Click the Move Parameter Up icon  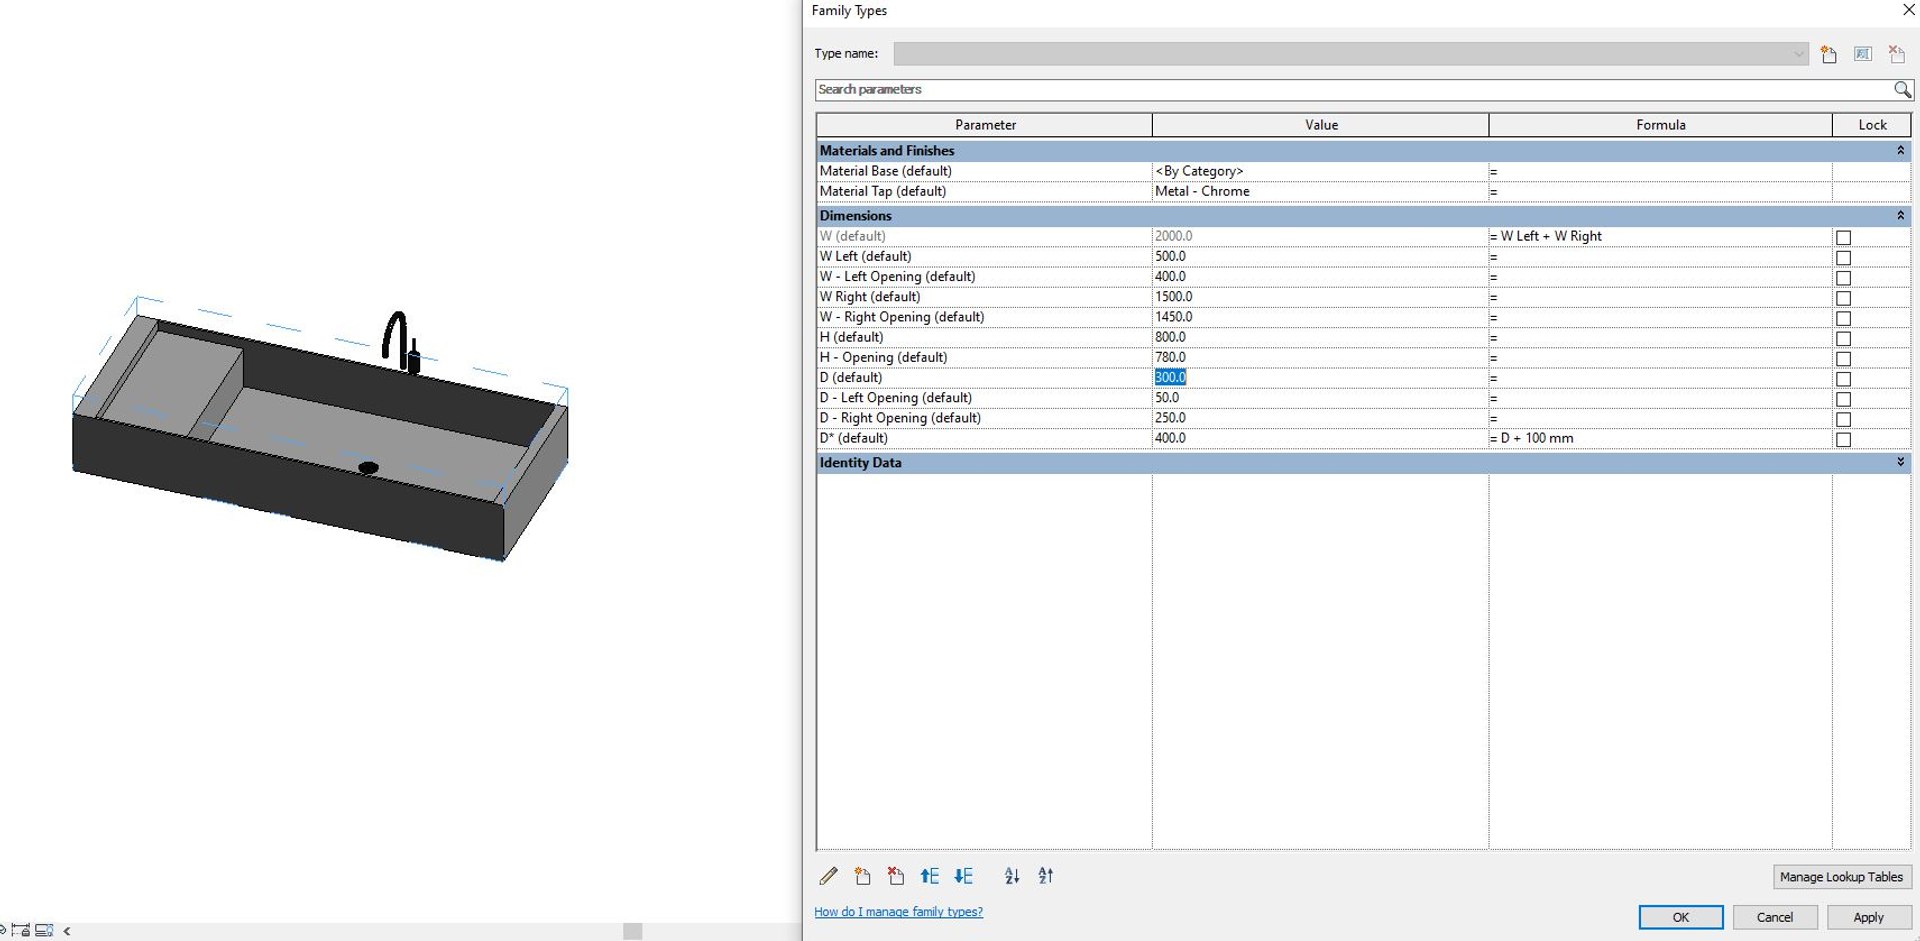click(x=930, y=876)
